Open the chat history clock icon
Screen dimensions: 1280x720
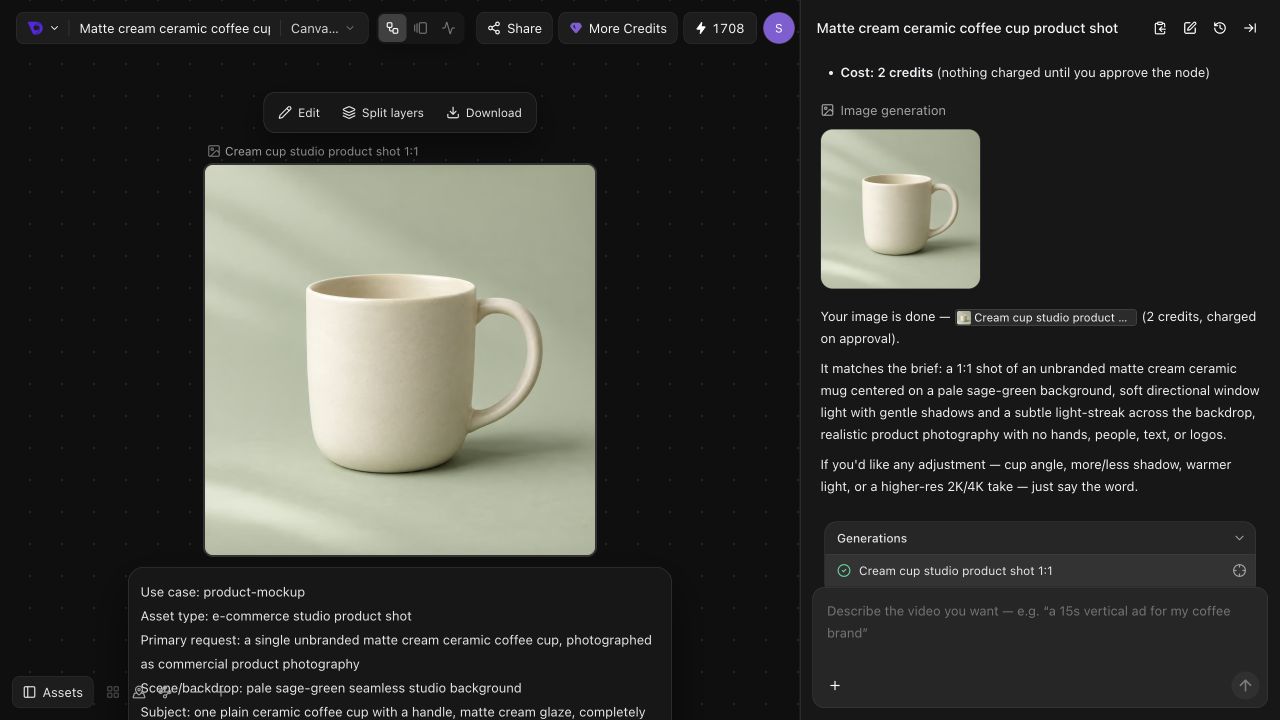1220,28
